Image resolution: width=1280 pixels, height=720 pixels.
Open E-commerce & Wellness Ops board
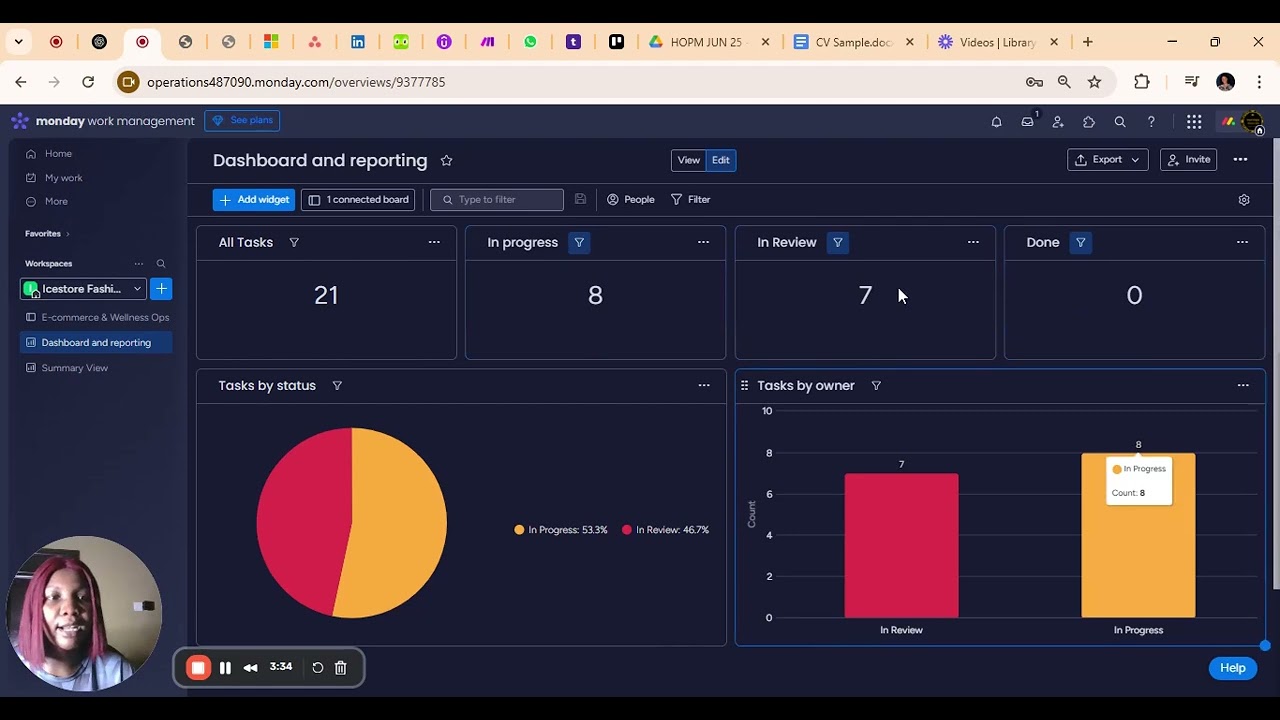point(97,317)
